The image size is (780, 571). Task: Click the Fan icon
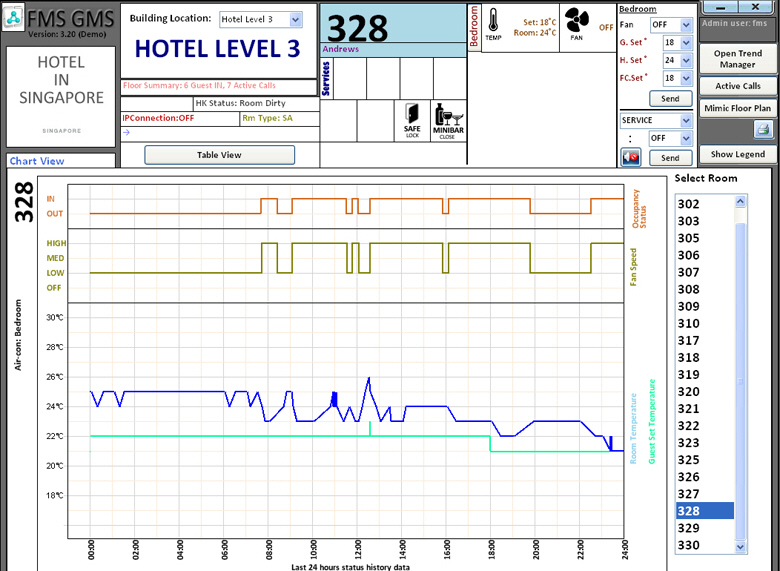pos(577,24)
